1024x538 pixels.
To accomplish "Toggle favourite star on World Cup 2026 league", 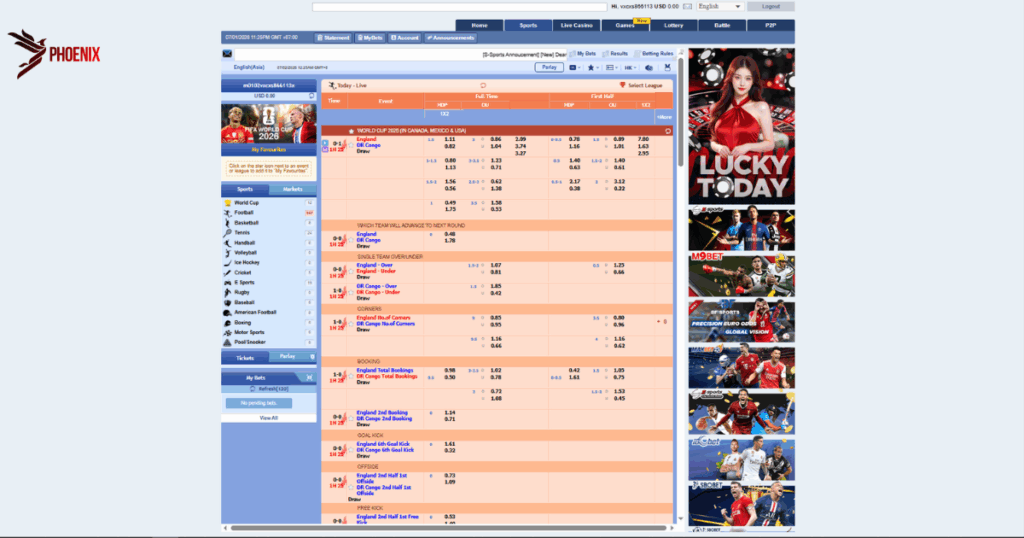I will tap(351, 131).
